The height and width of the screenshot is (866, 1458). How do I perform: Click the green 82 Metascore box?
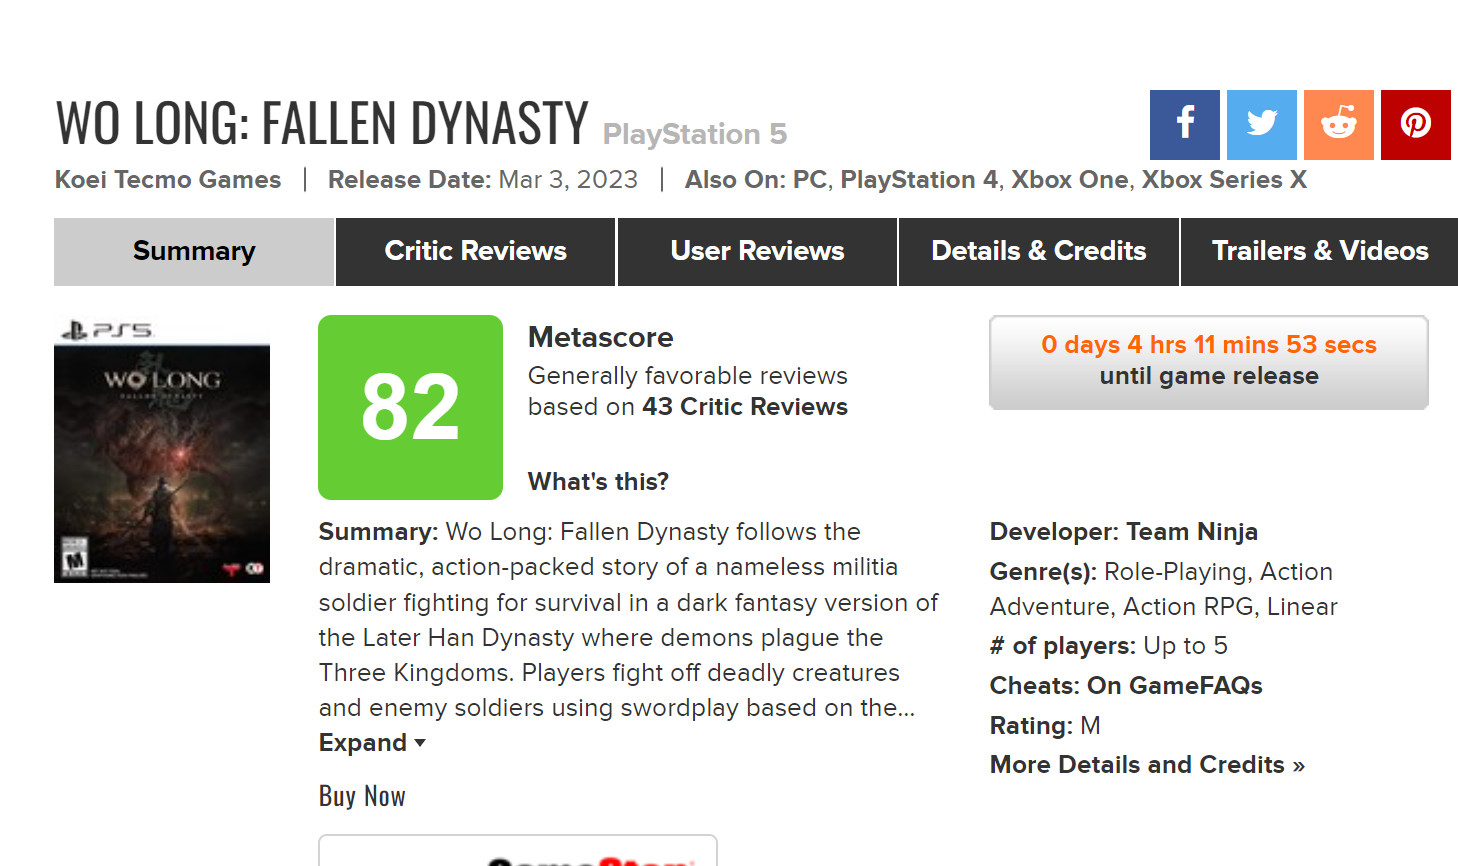pyautogui.click(x=410, y=407)
